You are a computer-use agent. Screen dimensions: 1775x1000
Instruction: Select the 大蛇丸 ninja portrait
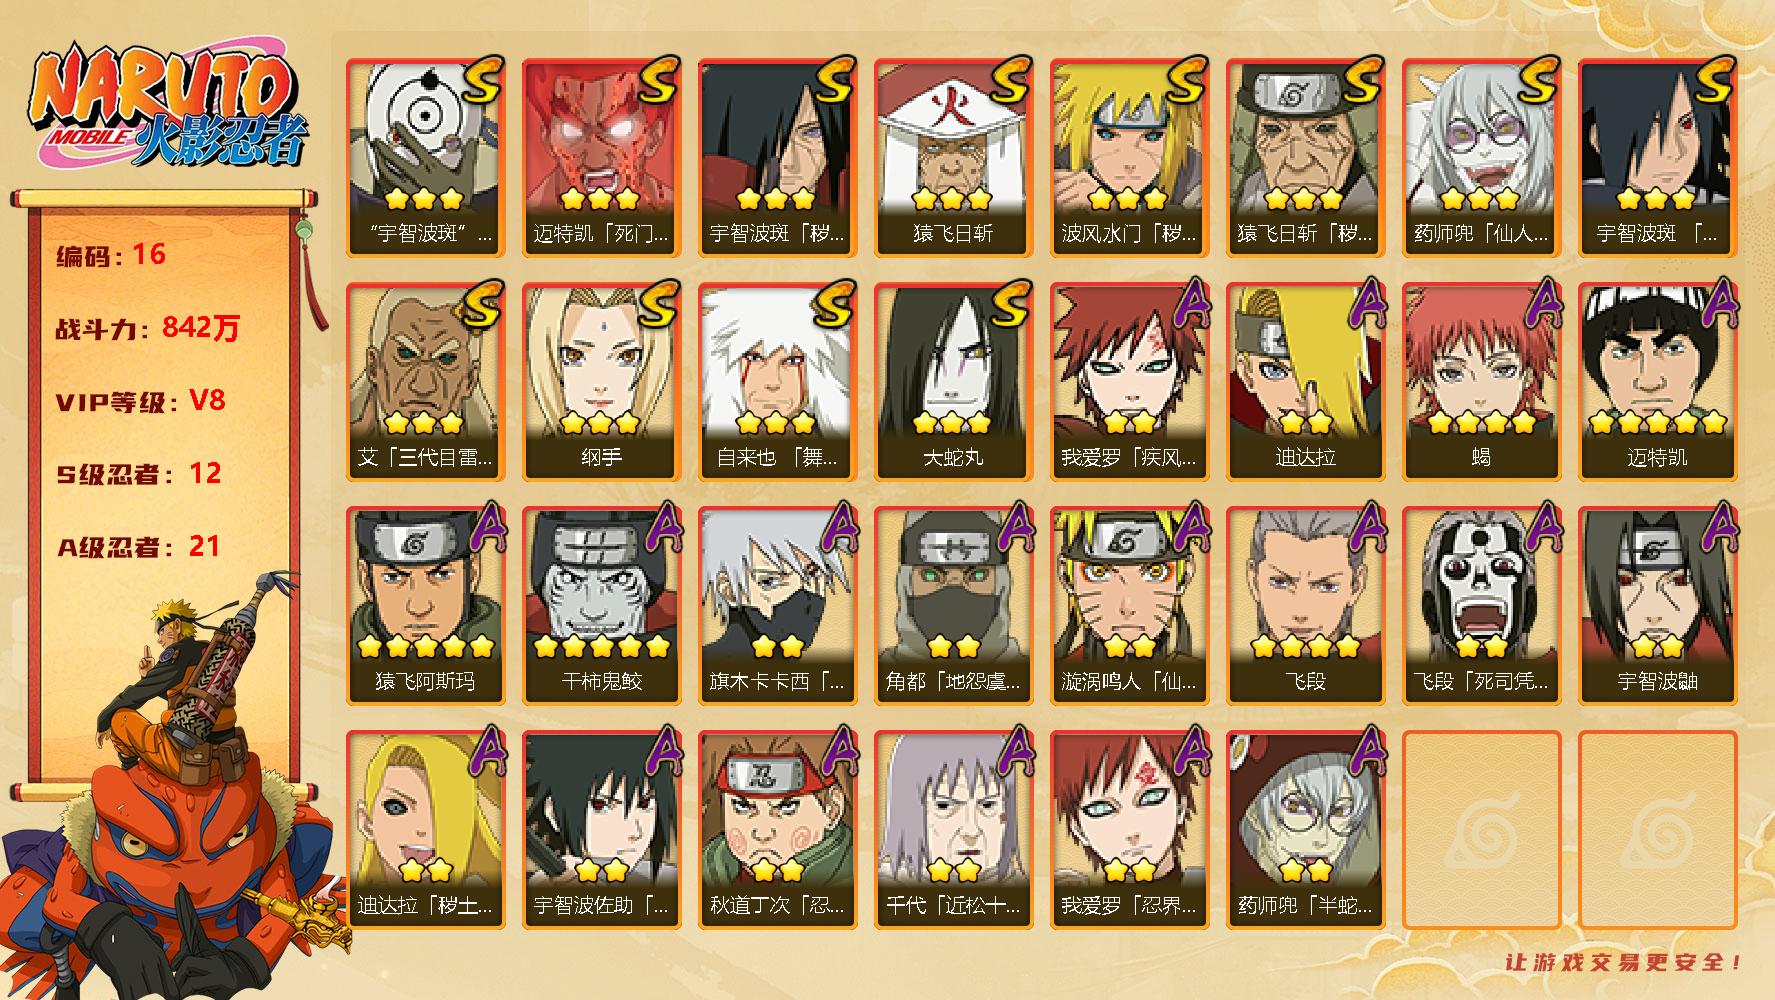click(953, 382)
